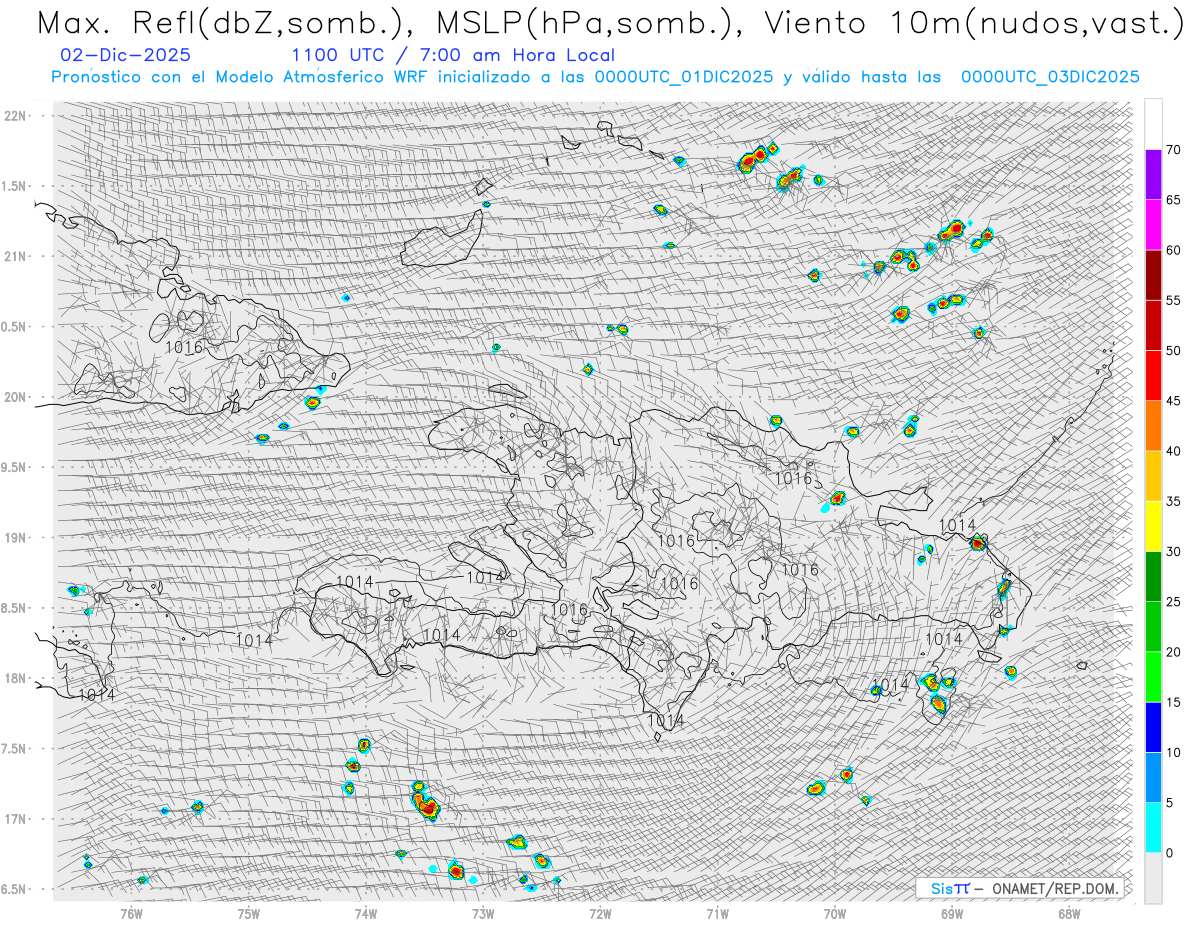1200x927 pixels.
Task: Click the purple 65–70 dBZ colorbar segment
Action: (x=1153, y=175)
